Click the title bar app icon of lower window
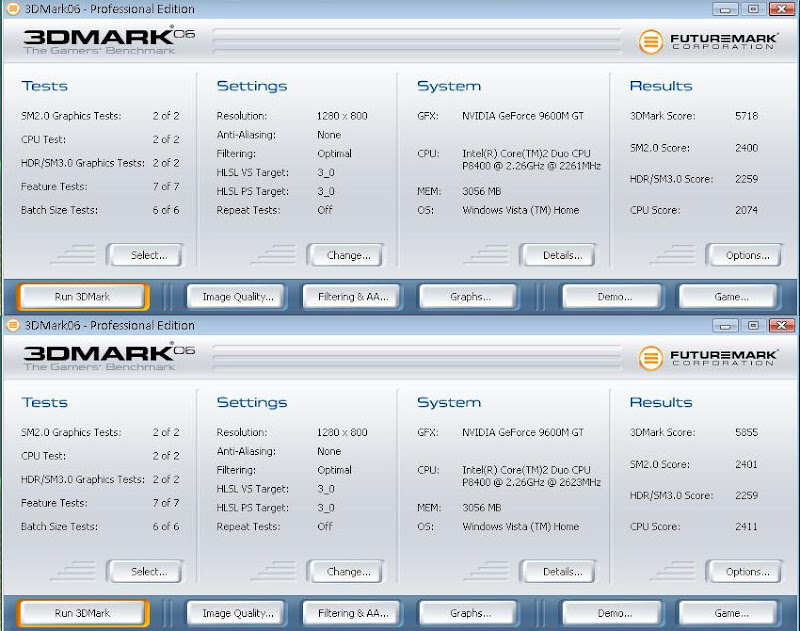800x631 pixels. [x=13, y=325]
